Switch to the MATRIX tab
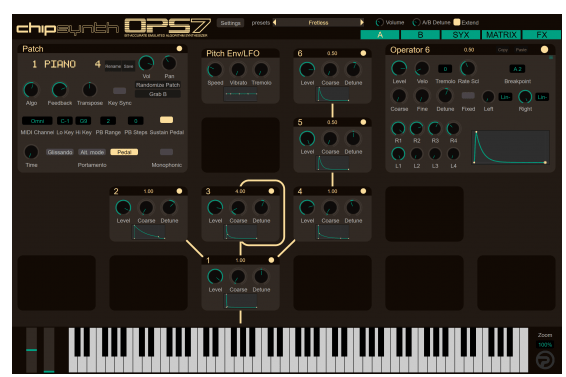Screen dimensions: 566x377 [x=501, y=35]
